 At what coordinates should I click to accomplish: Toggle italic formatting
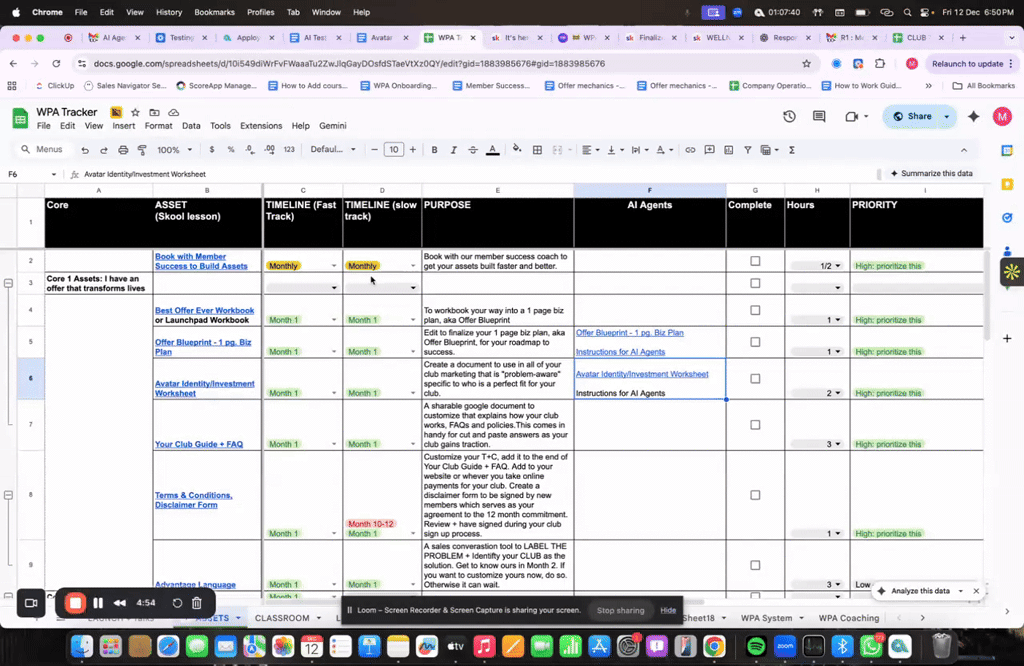pos(453,150)
